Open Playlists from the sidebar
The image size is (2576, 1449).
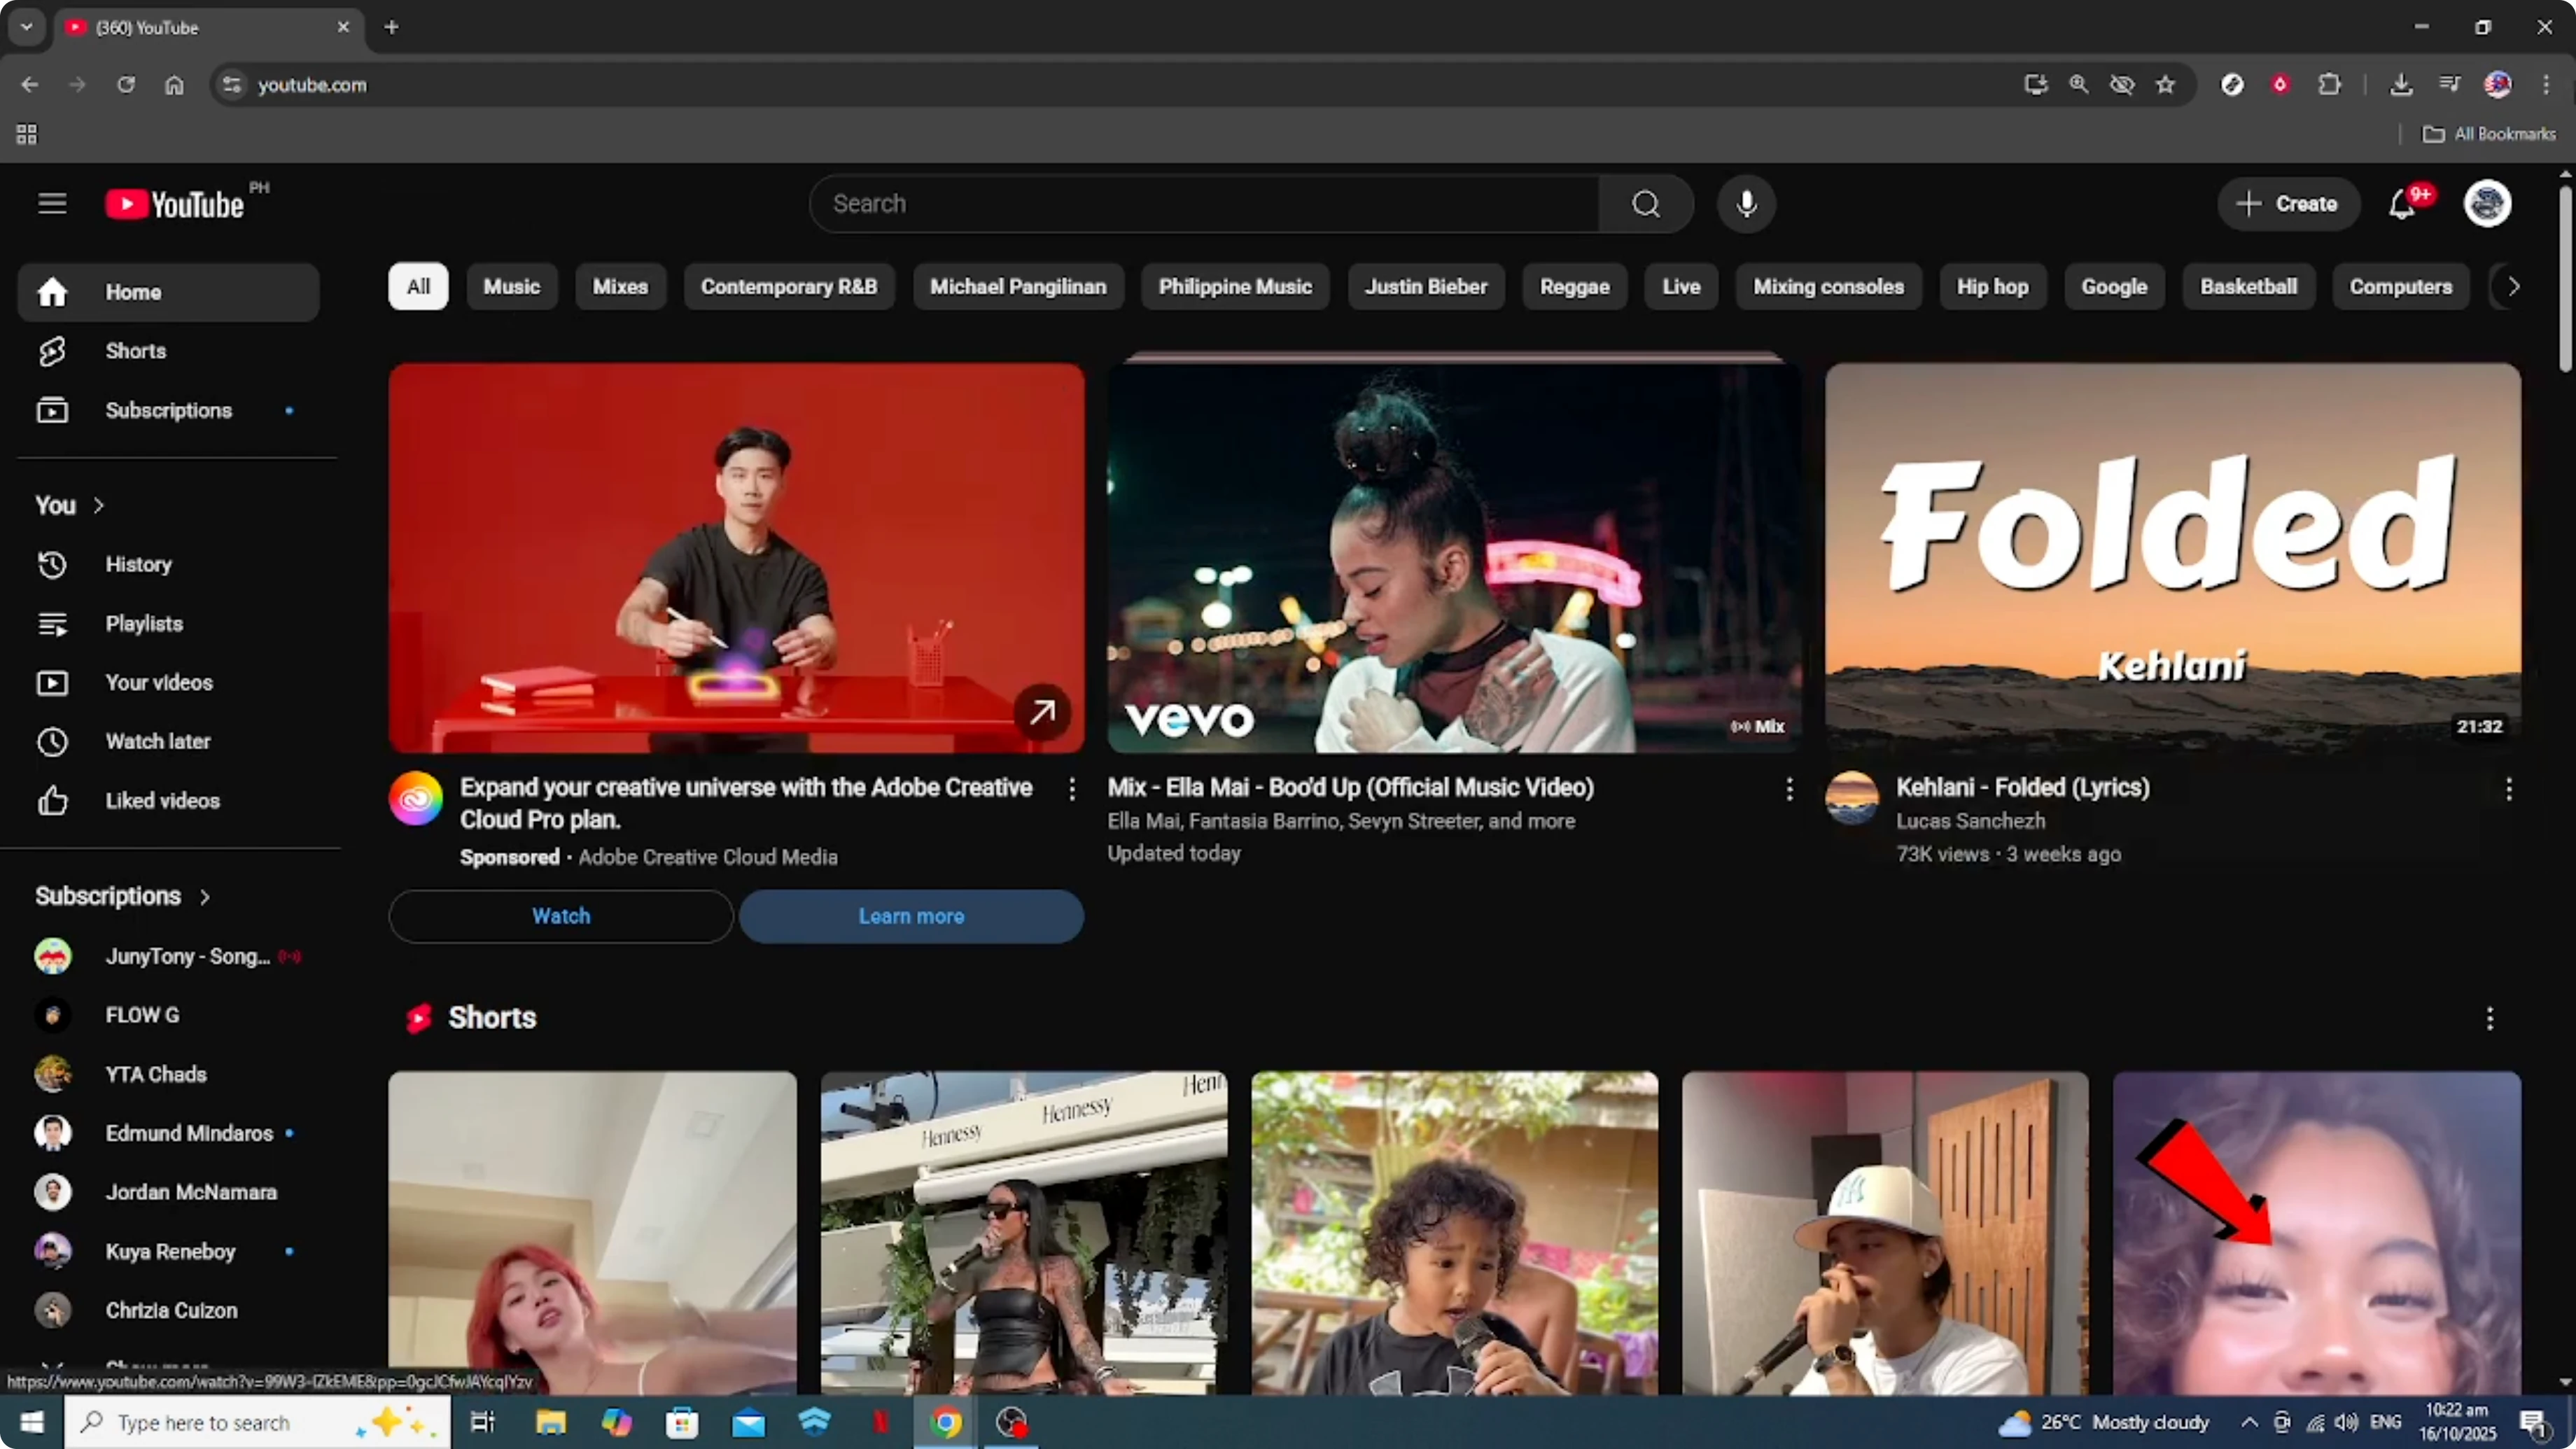144,623
